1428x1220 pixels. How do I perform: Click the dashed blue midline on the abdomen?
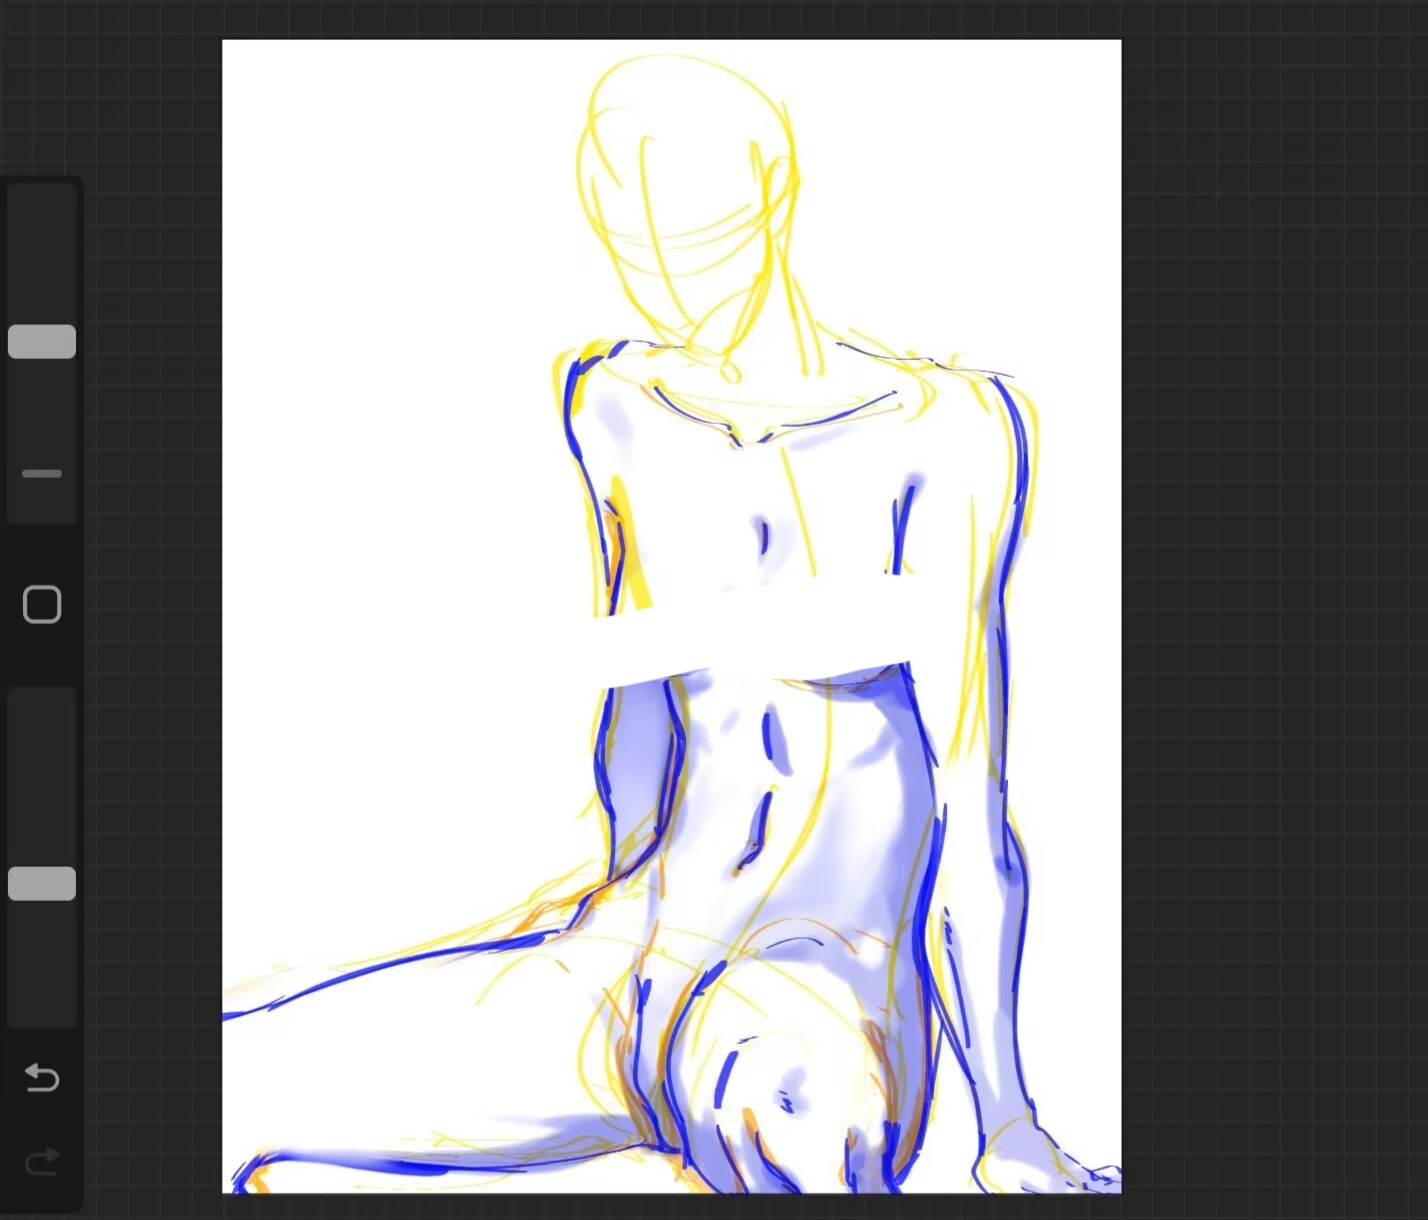pyautogui.click(x=765, y=790)
